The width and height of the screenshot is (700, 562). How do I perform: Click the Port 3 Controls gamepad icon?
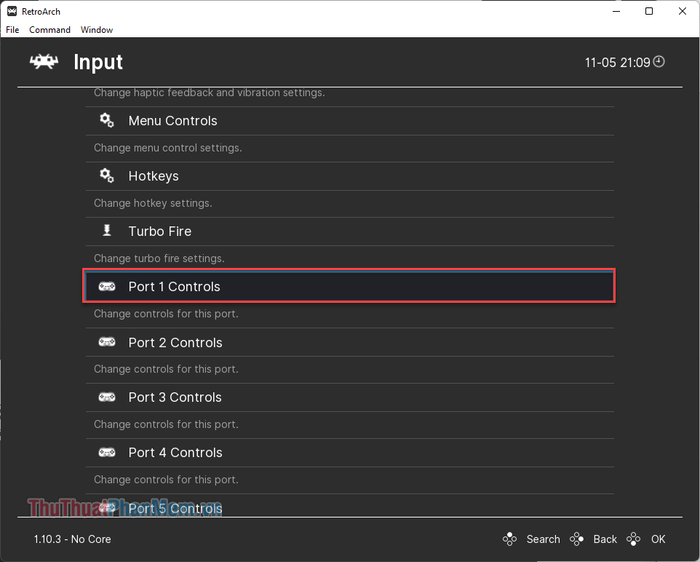pyautogui.click(x=107, y=397)
